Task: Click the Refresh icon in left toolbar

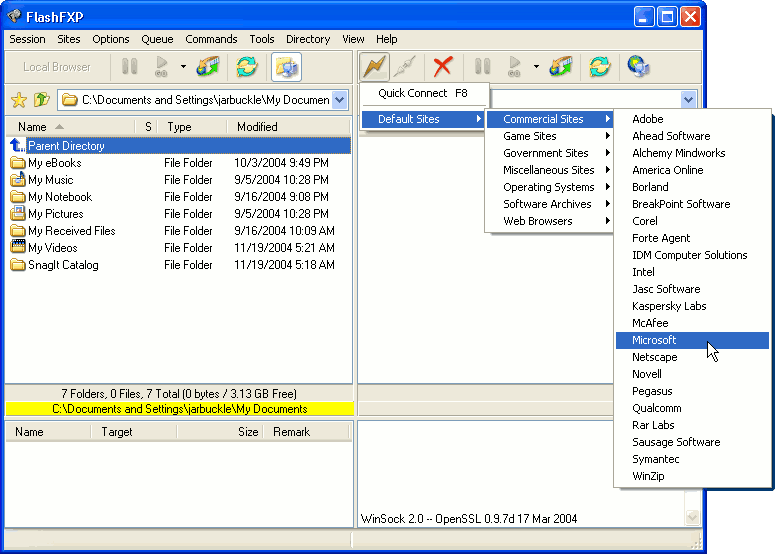Action: (245, 67)
